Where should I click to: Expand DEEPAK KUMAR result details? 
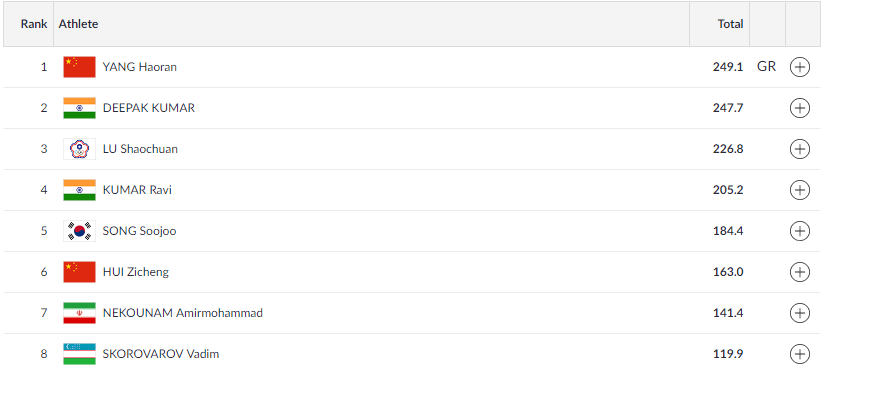click(799, 108)
